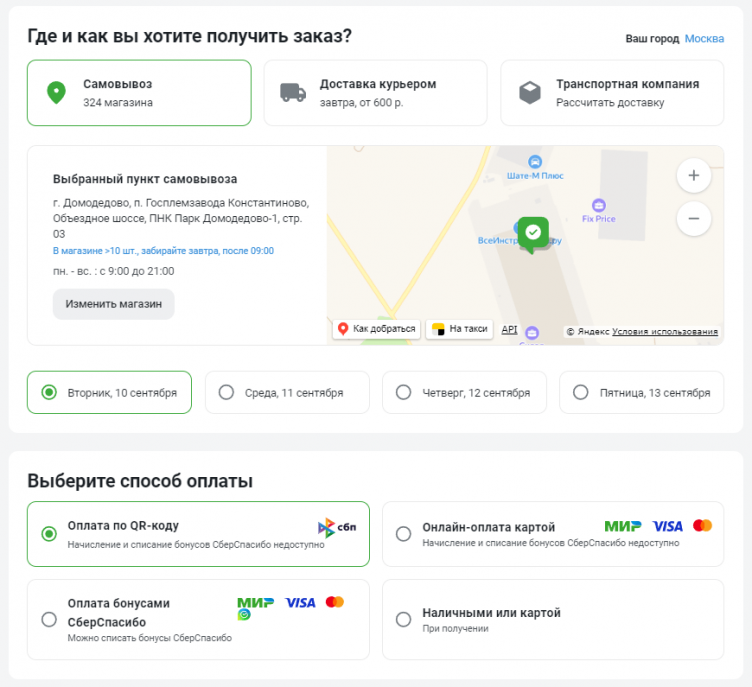This screenshot has height=687, width=752.
Task: Click the Fix Price map marker
Action: tap(599, 205)
